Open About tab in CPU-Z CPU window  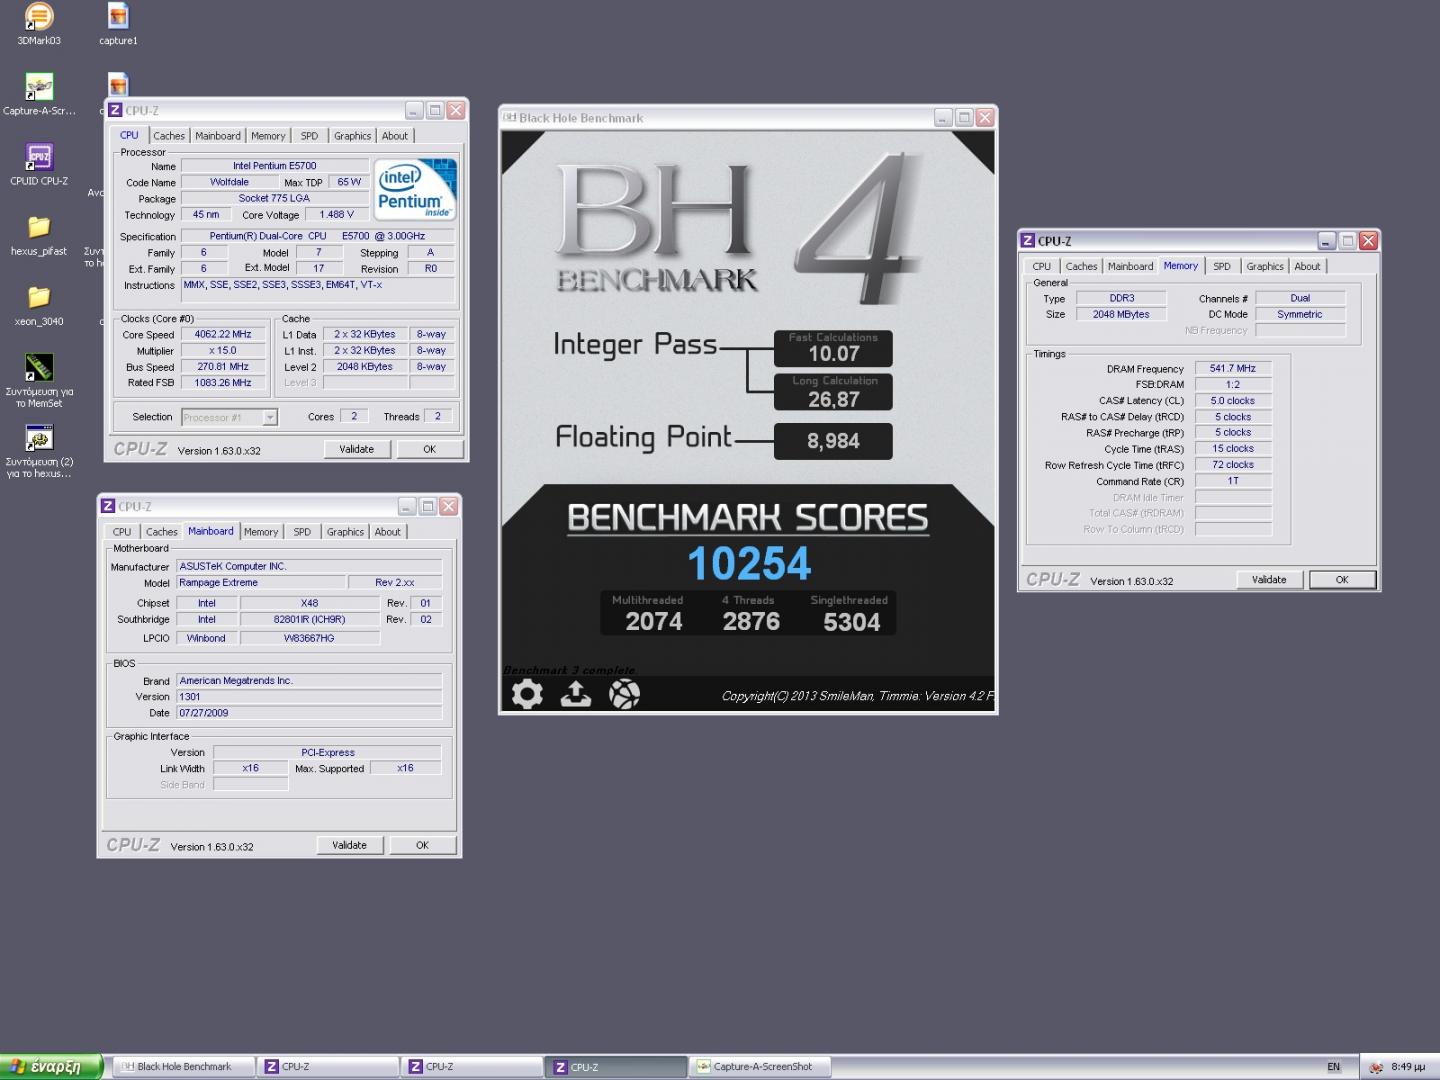[395, 136]
